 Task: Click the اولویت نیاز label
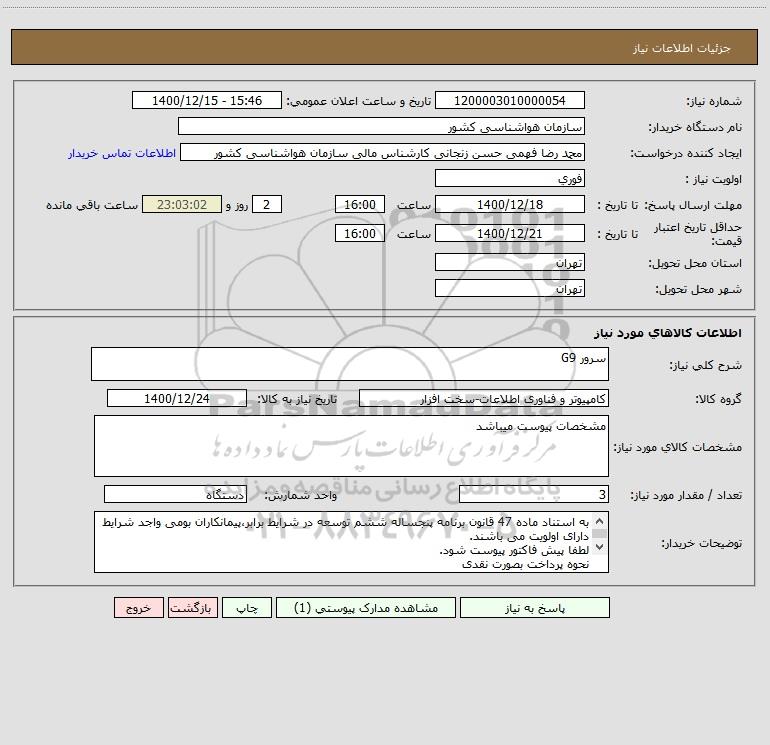(x=714, y=179)
